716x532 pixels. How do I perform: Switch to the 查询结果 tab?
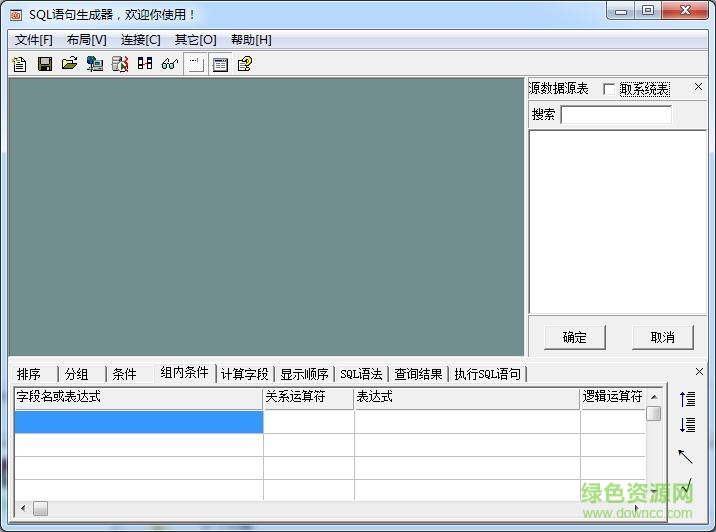(x=418, y=374)
